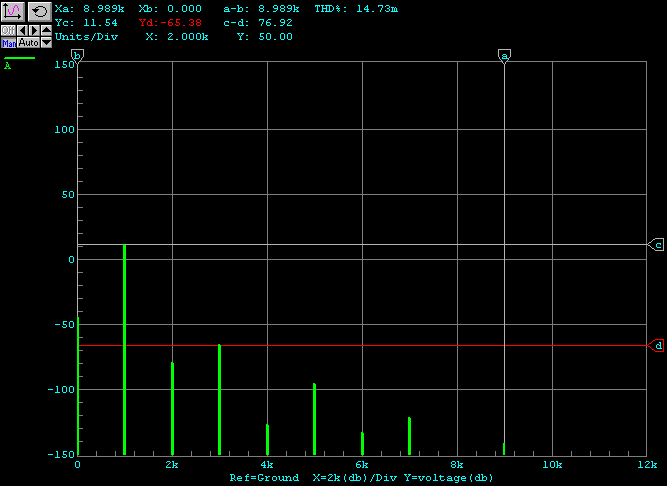The width and height of the screenshot is (667, 486).
Task: Select cursor b marker at top-left
Action: (77, 56)
